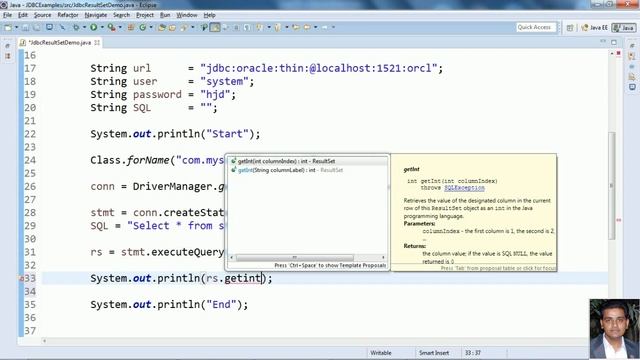
Task: Focus the Quick Access search field
Action: [x=536, y=27]
